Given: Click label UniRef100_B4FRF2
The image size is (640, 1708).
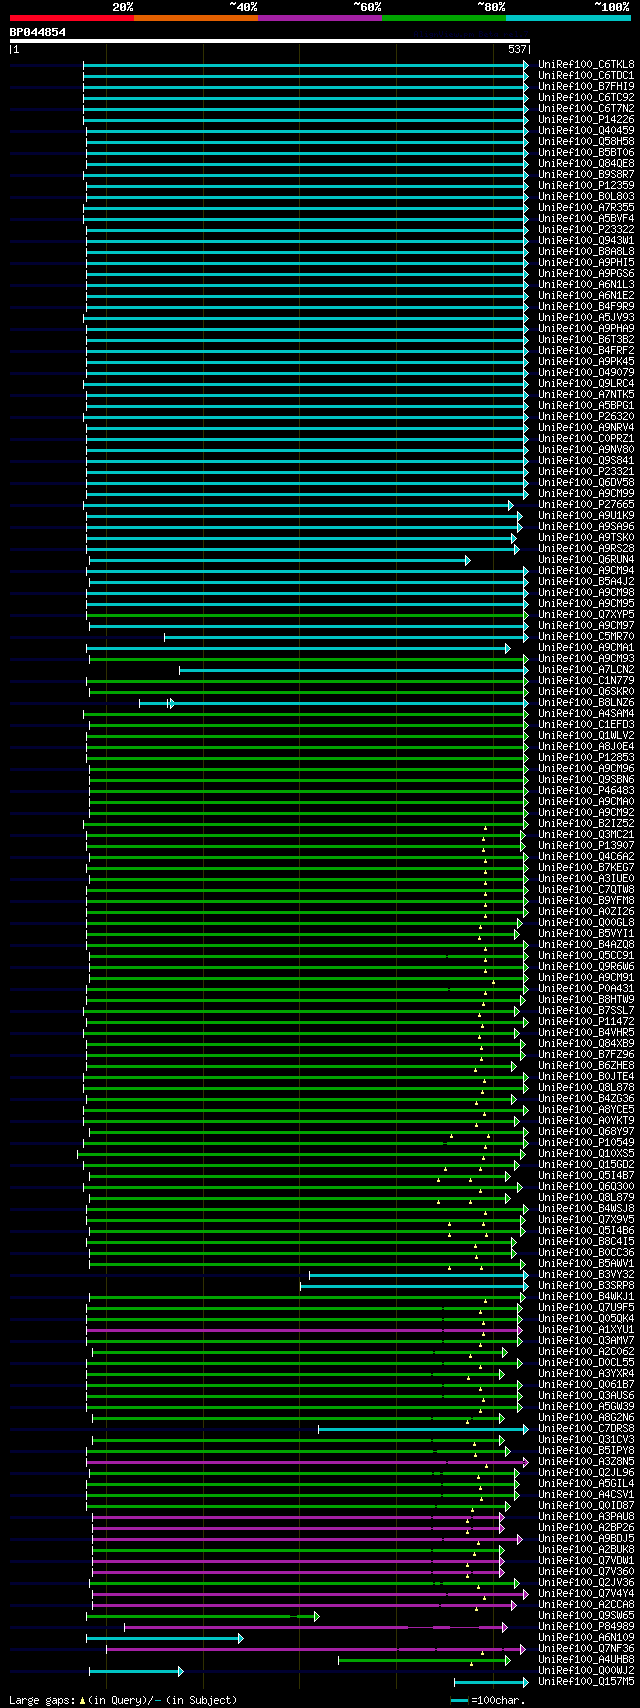Looking at the screenshot, I should (586, 350).
